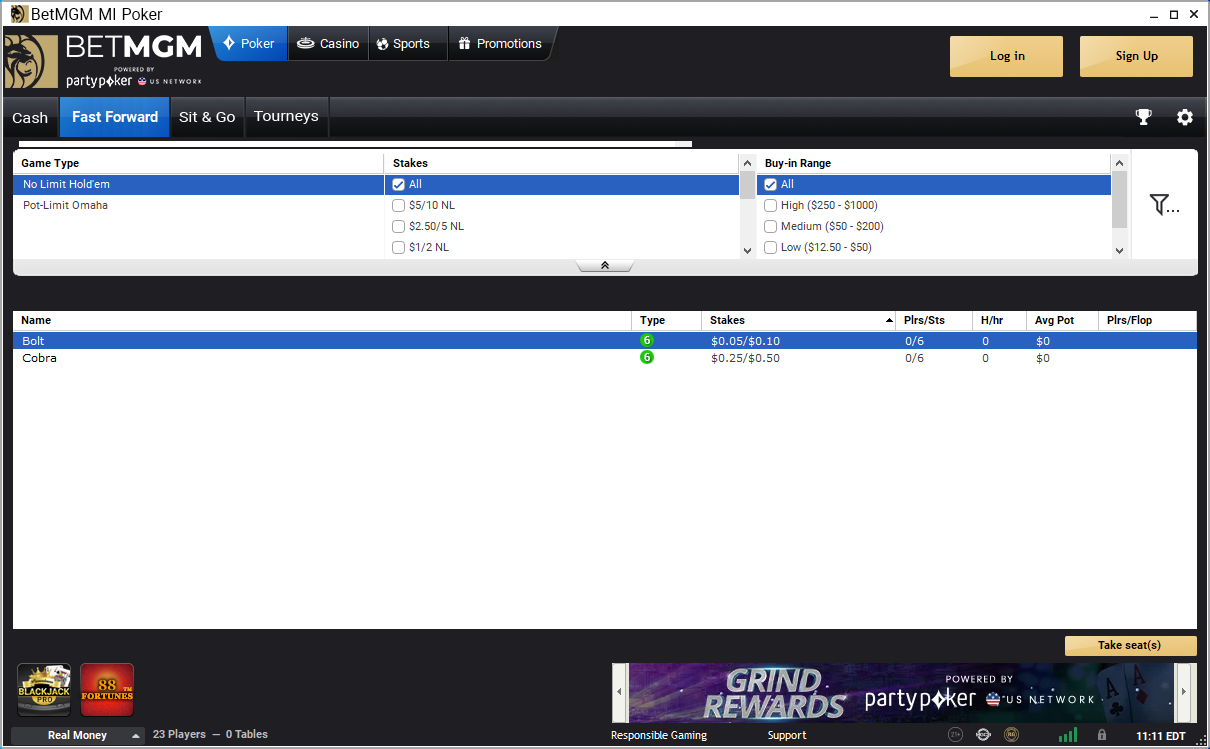Click the Buy-in Range scroll up arrow

1119,163
